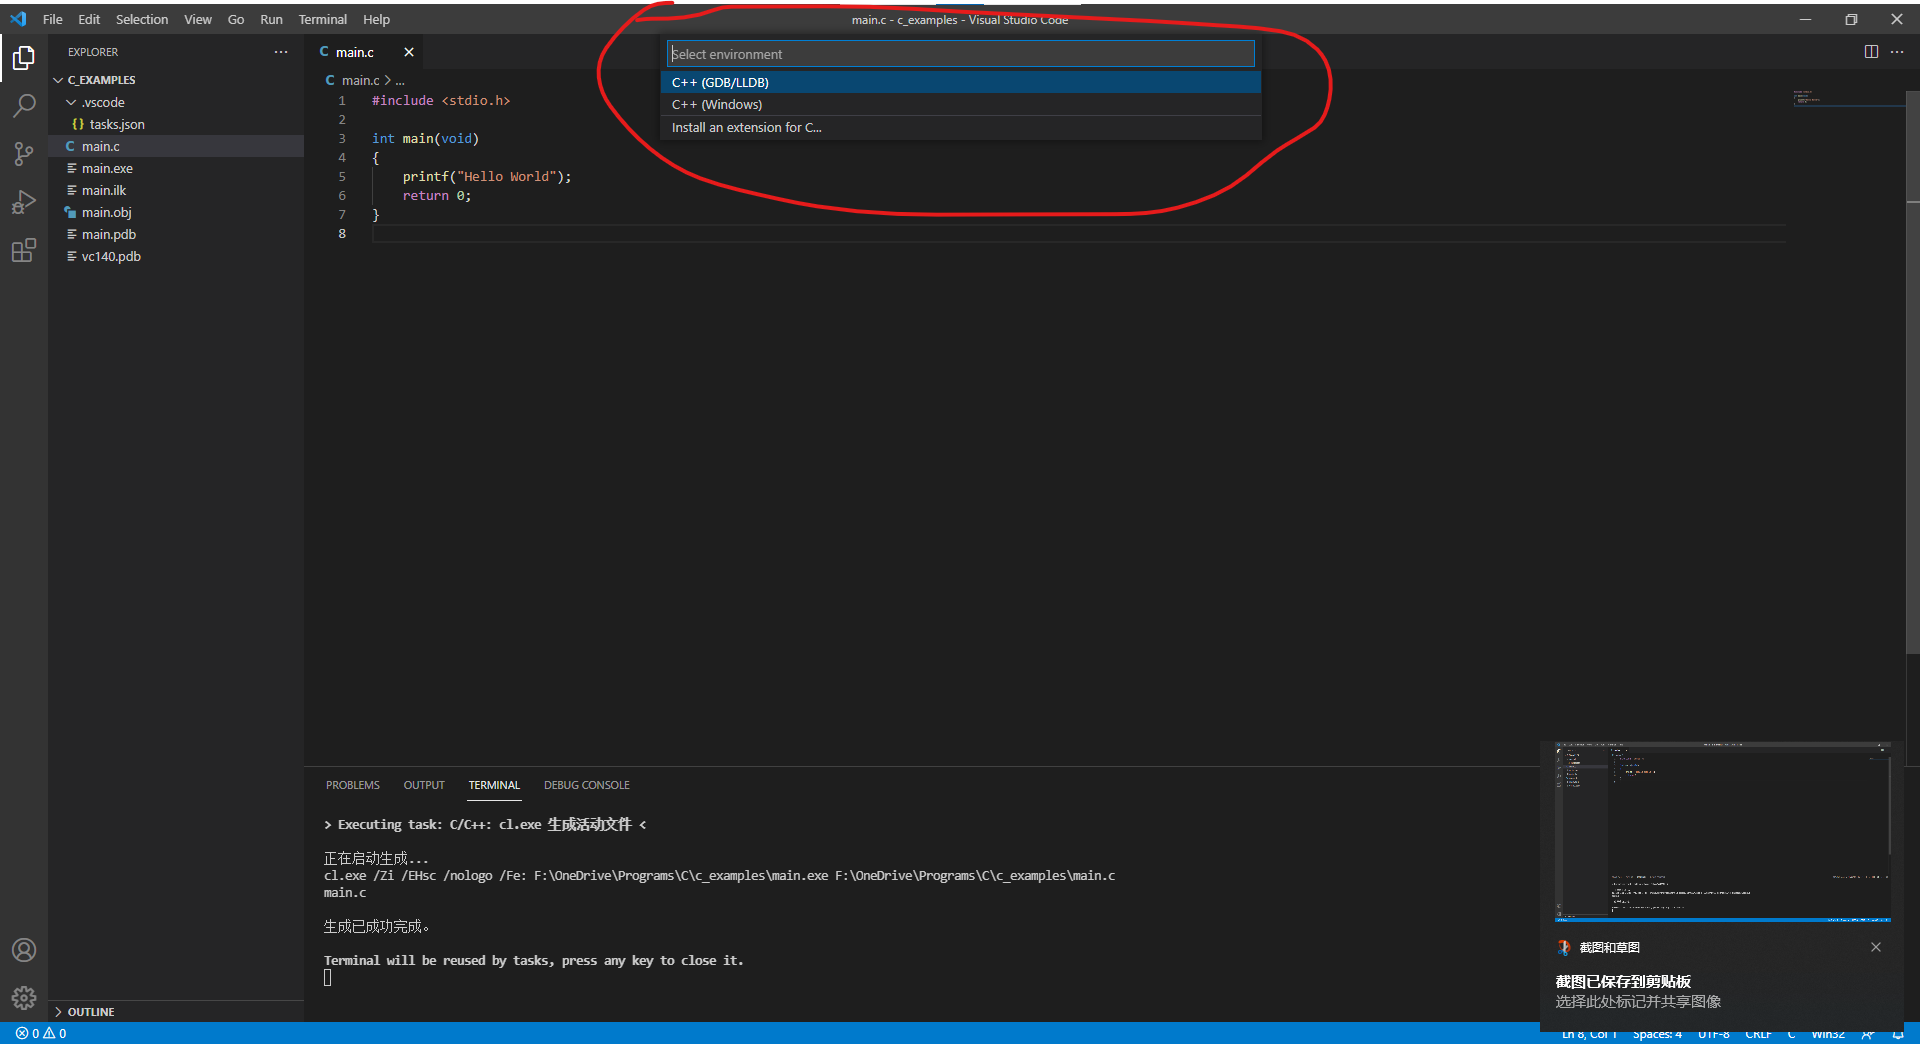The image size is (1920, 1044).
Task: Open the File menu
Action: [x=52, y=19]
